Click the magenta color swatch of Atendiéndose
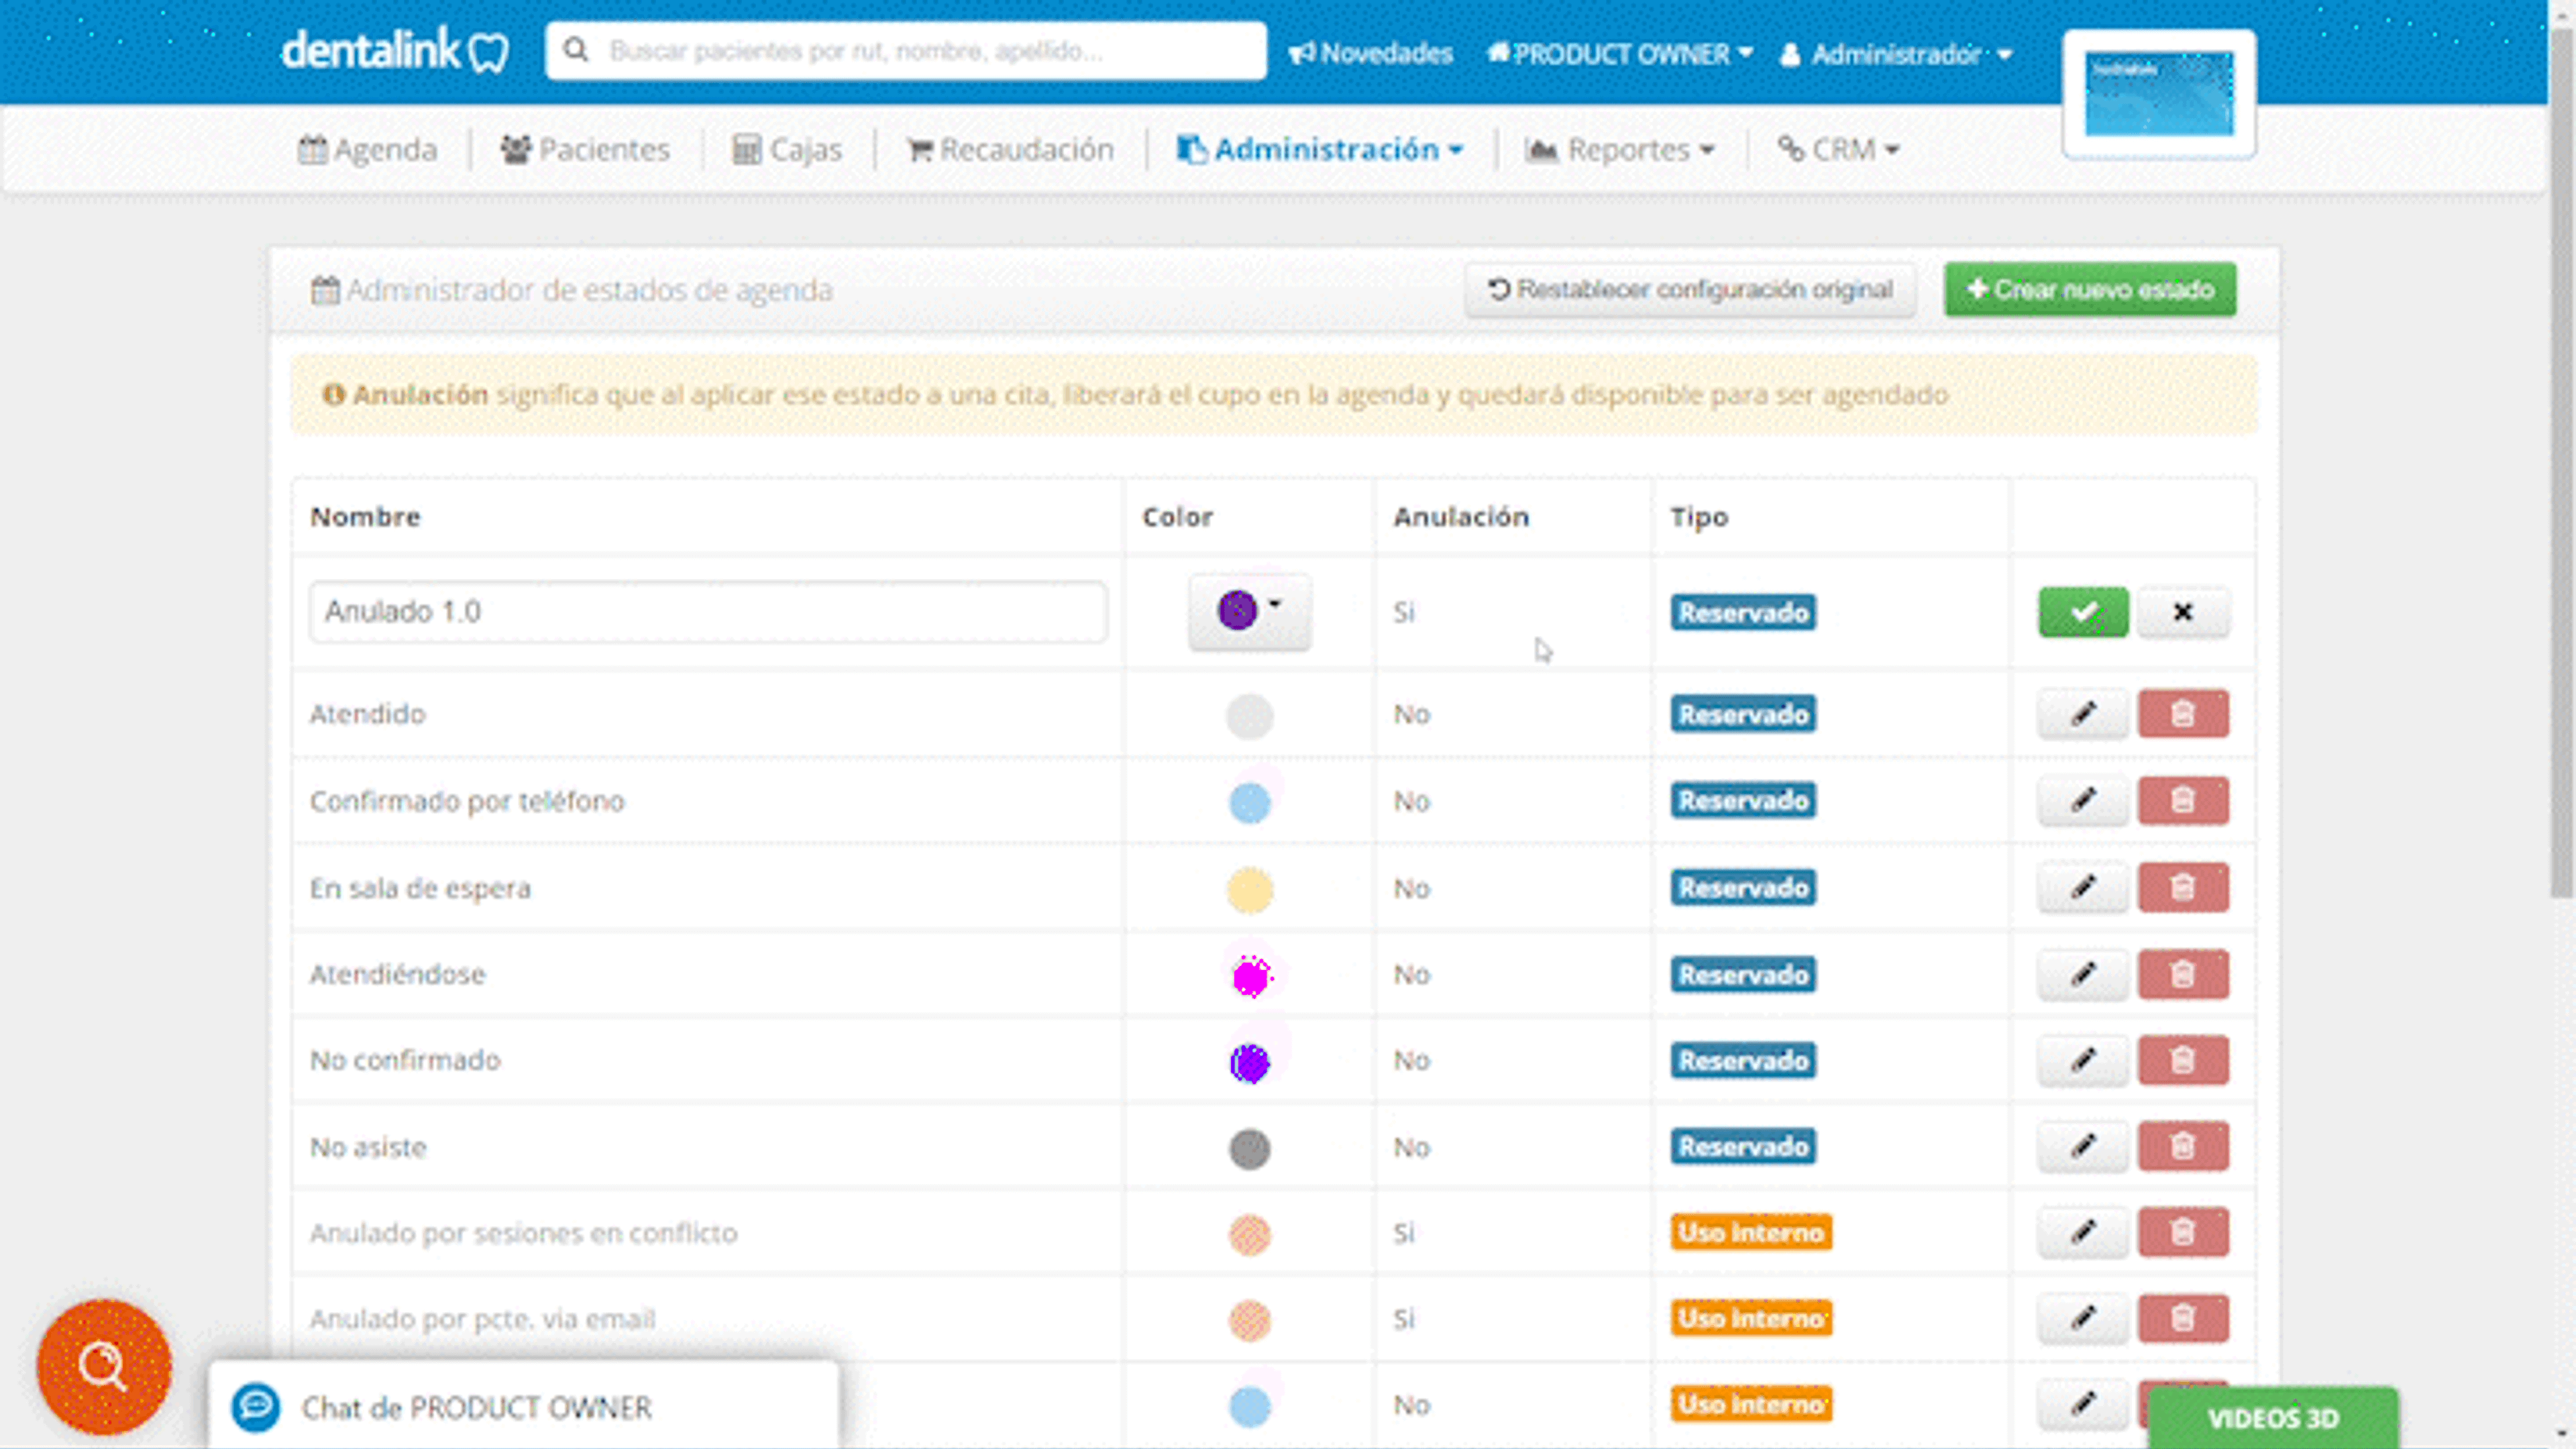Image resolution: width=2576 pixels, height=1449 pixels. click(x=1250, y=976)
